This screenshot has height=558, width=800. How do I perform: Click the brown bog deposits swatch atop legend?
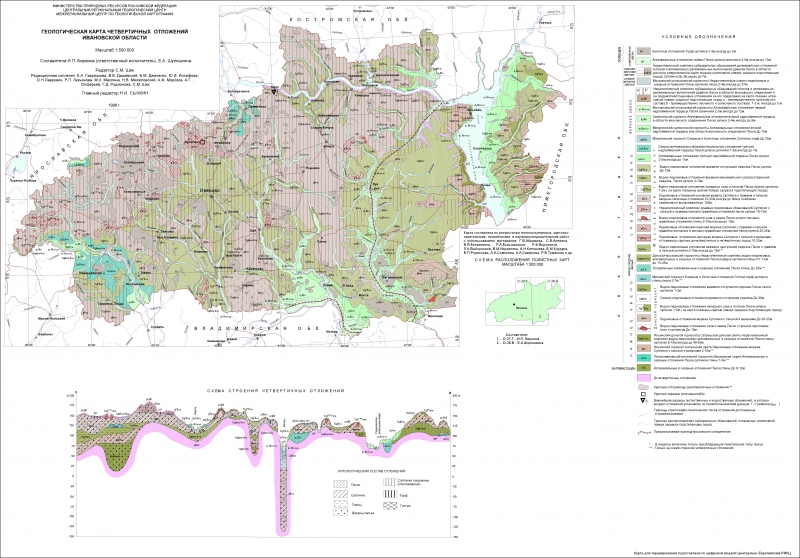point(644,51)
